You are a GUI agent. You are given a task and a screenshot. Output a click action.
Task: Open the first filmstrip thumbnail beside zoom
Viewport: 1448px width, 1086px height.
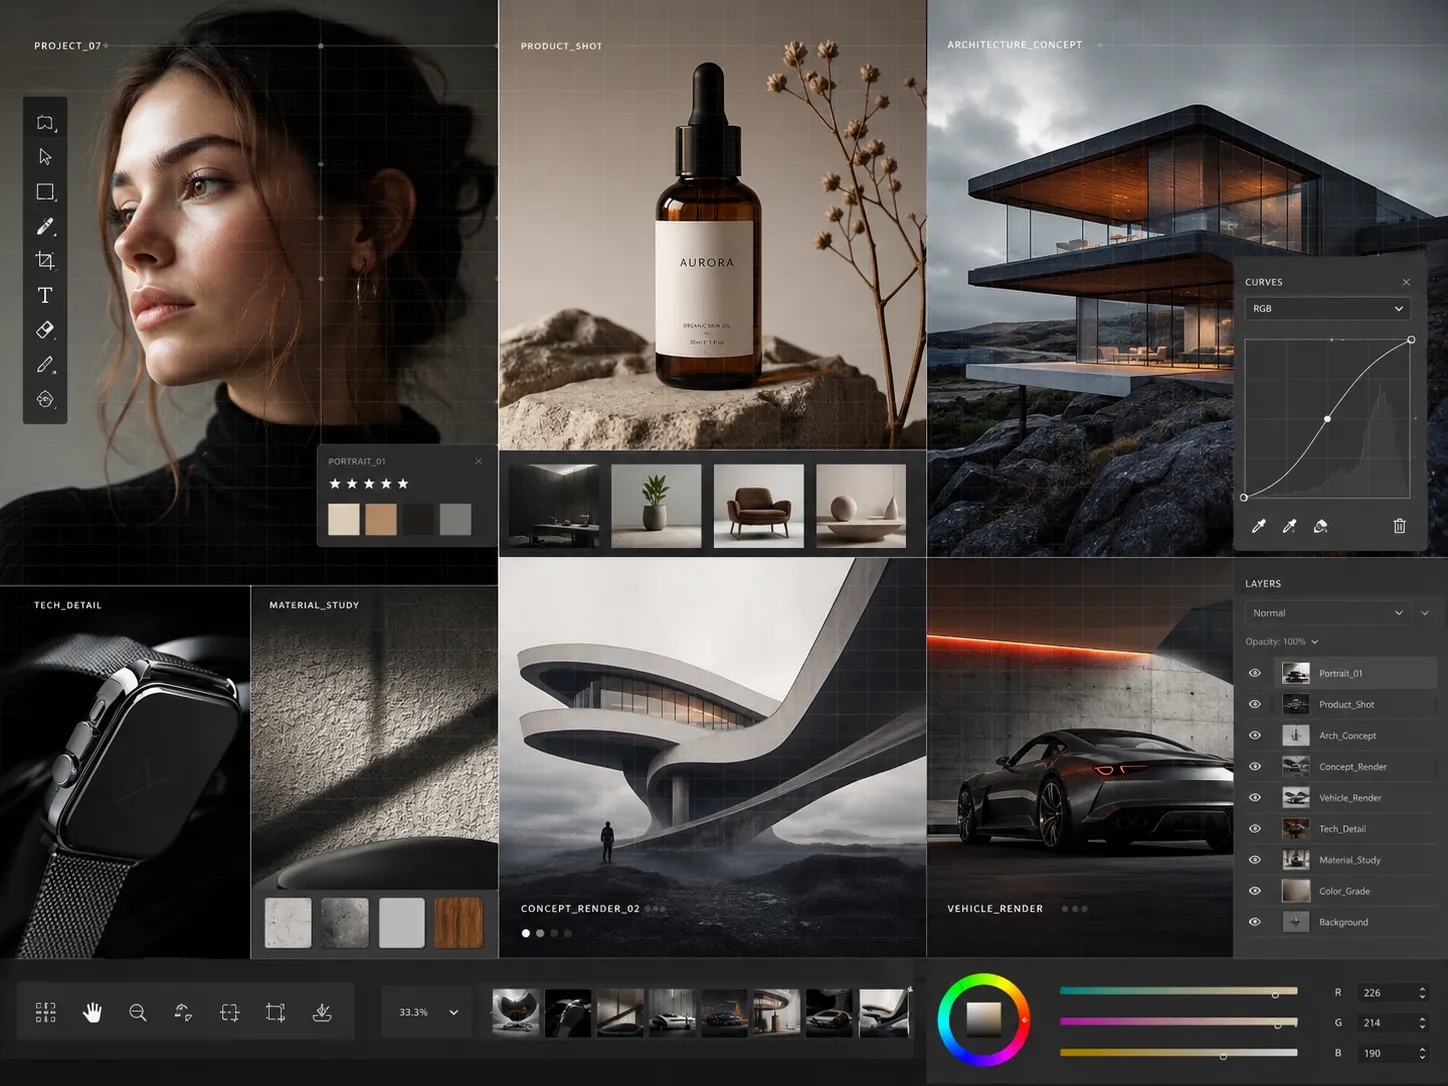click(x=516, y=1012)
